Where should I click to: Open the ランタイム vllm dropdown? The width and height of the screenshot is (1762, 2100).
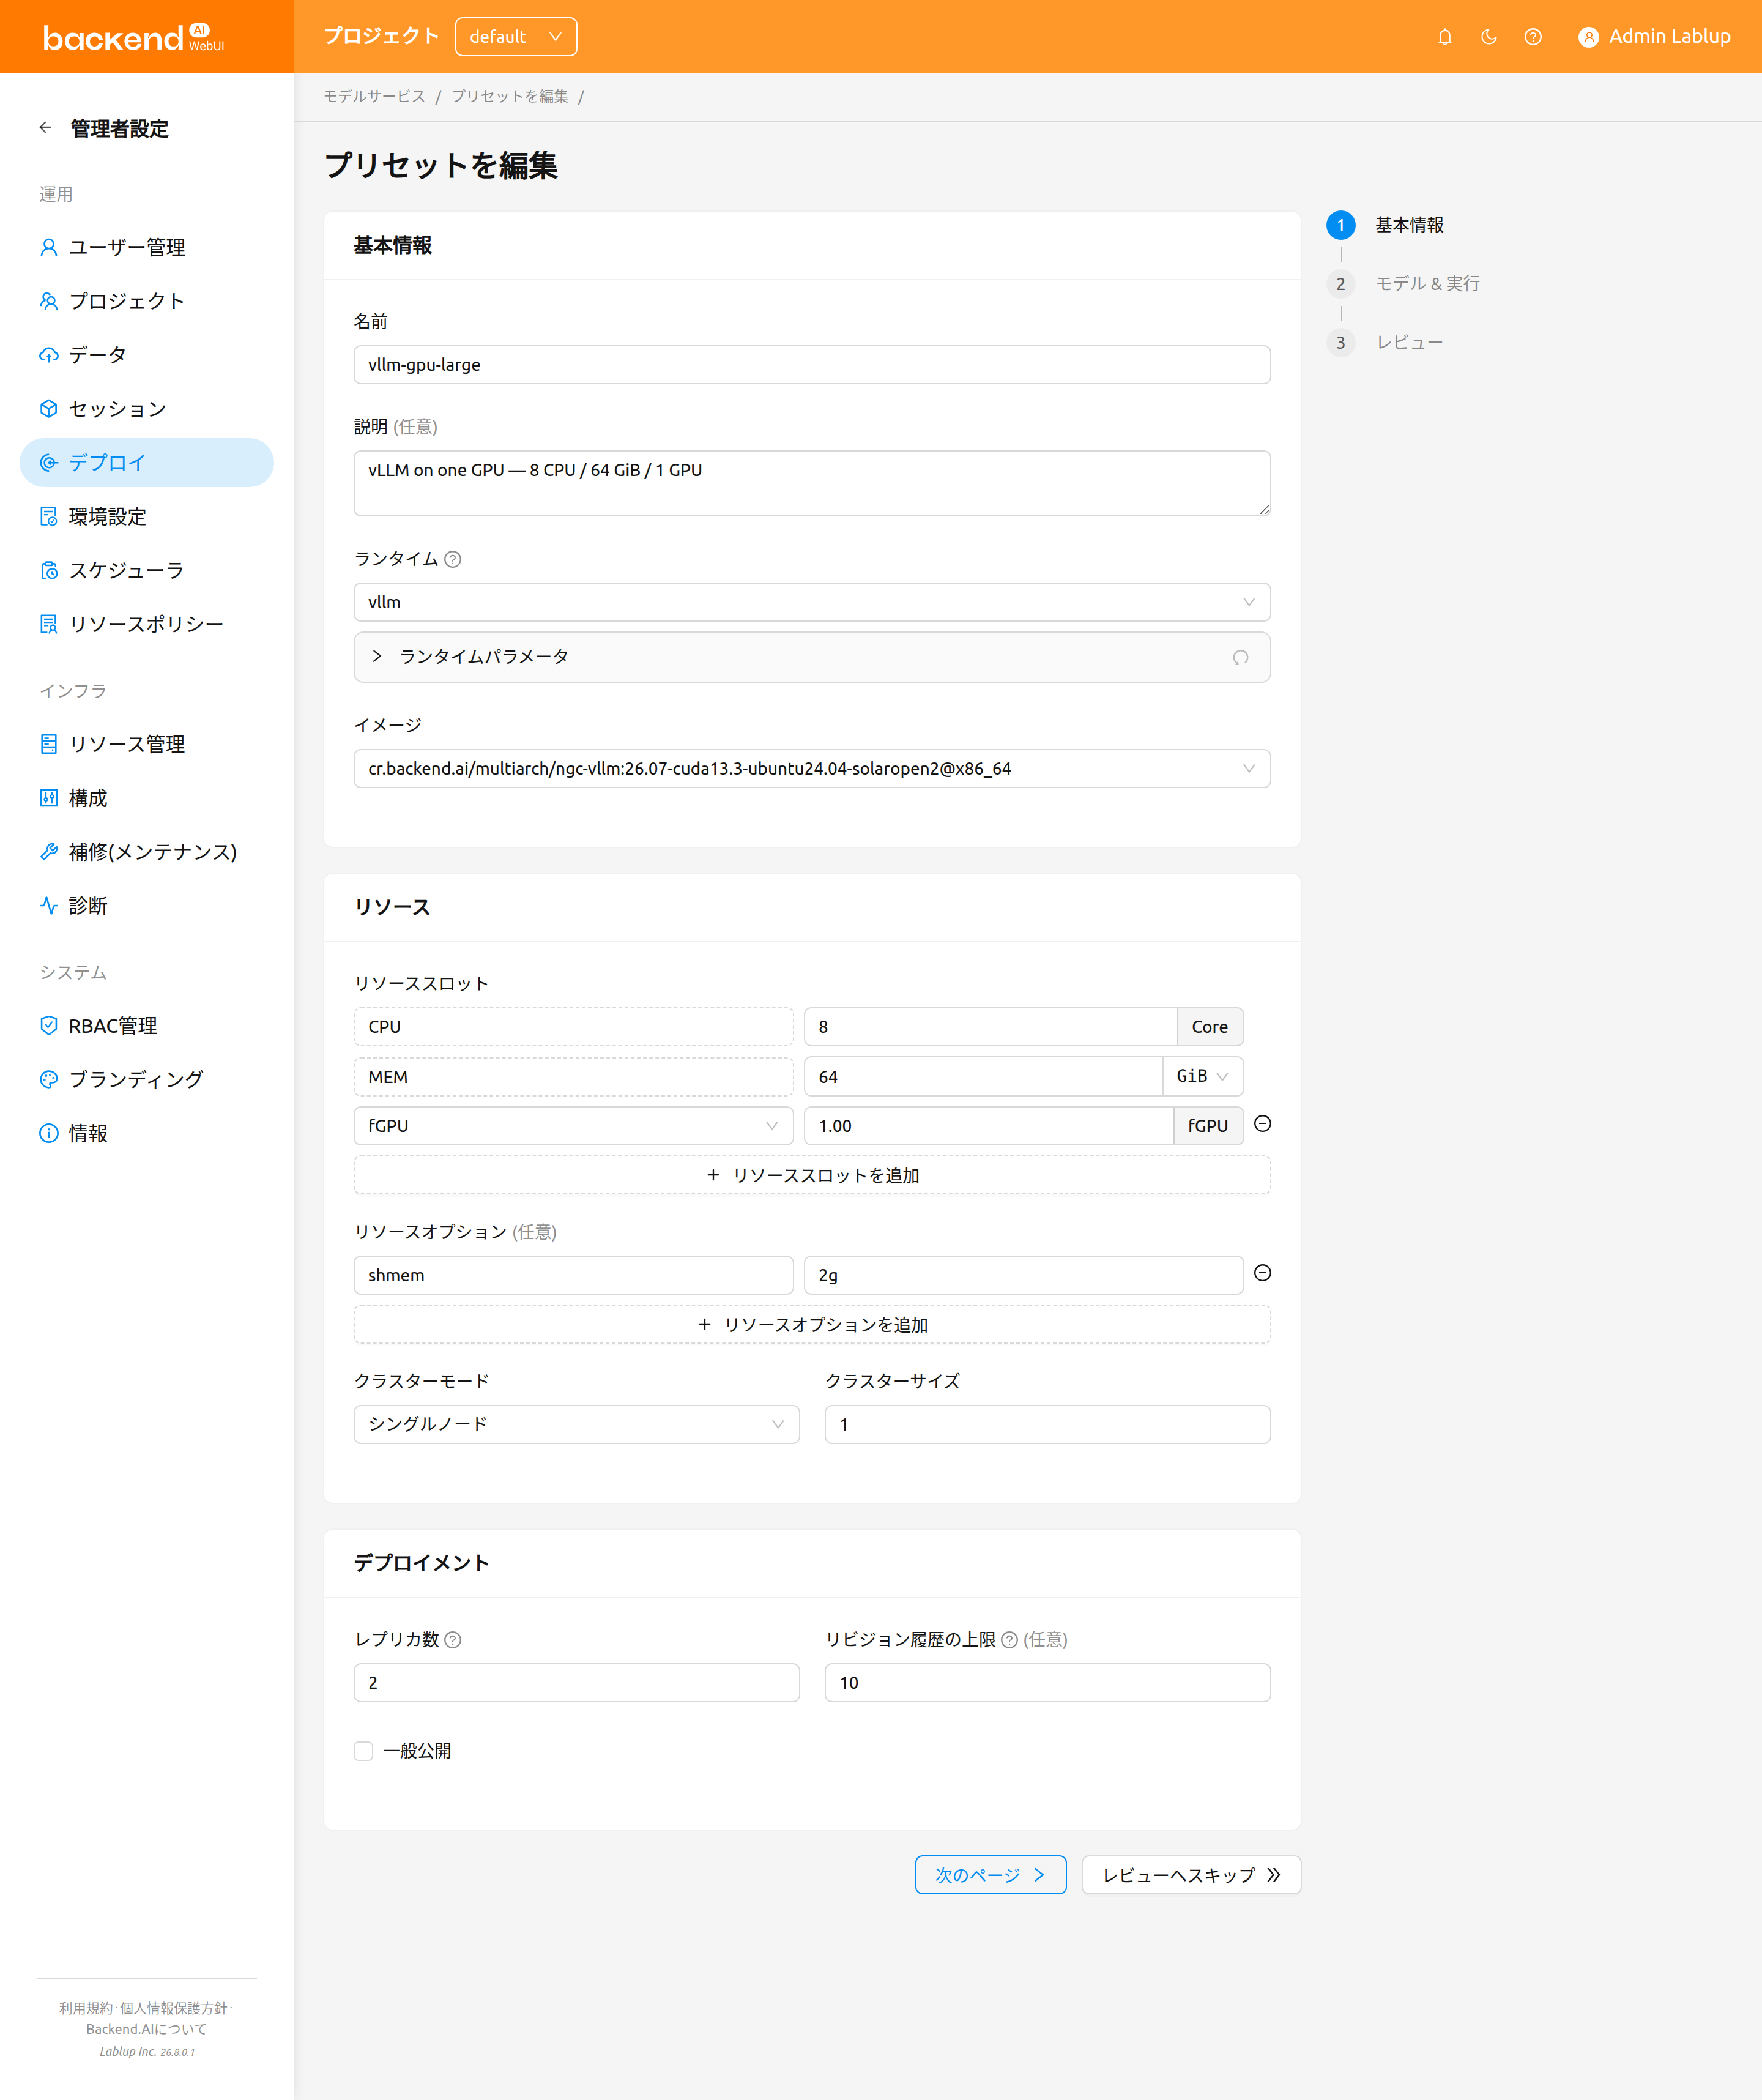[812, 602]
